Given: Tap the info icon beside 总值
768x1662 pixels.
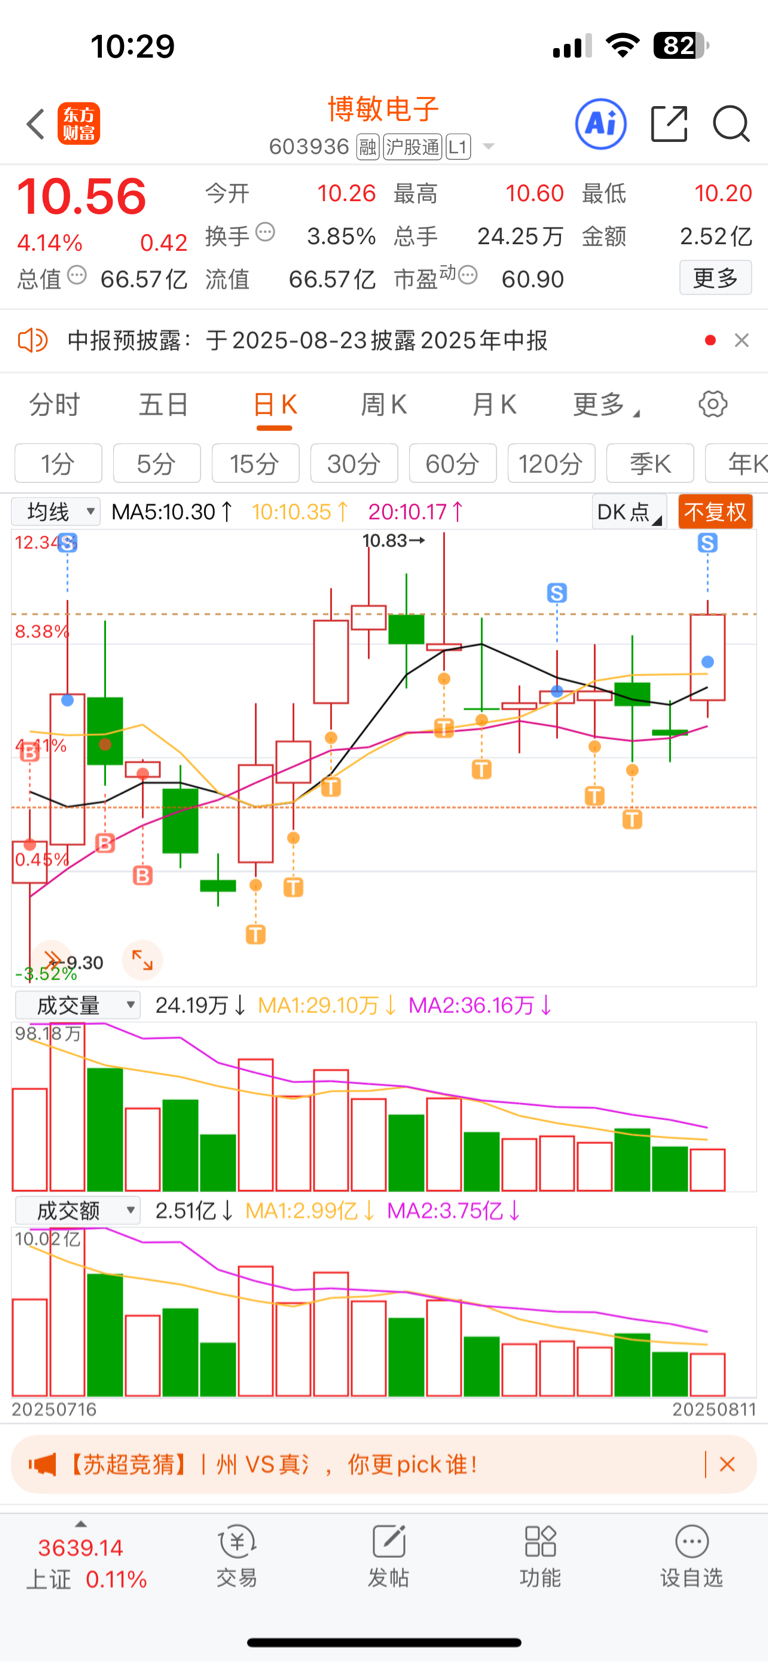Looking at the screenshot, I should 77,275.
